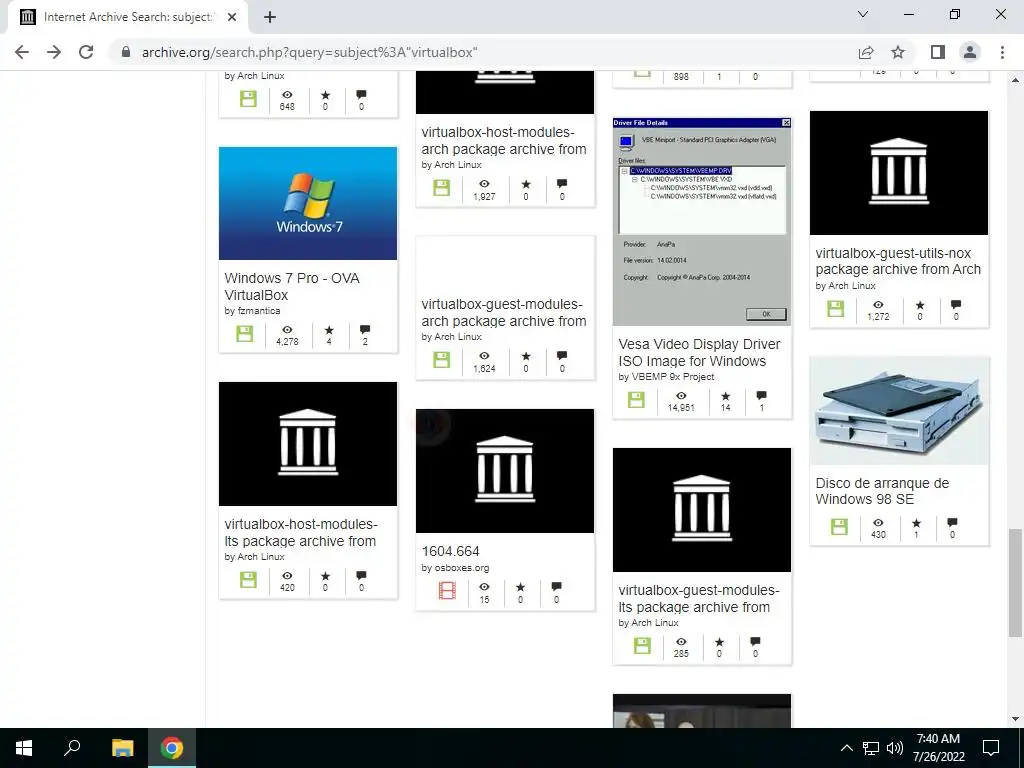1024x768 pixels.
Task: Open virtualbox-host-modules-lts package archive link
Action: click(301, 532)
